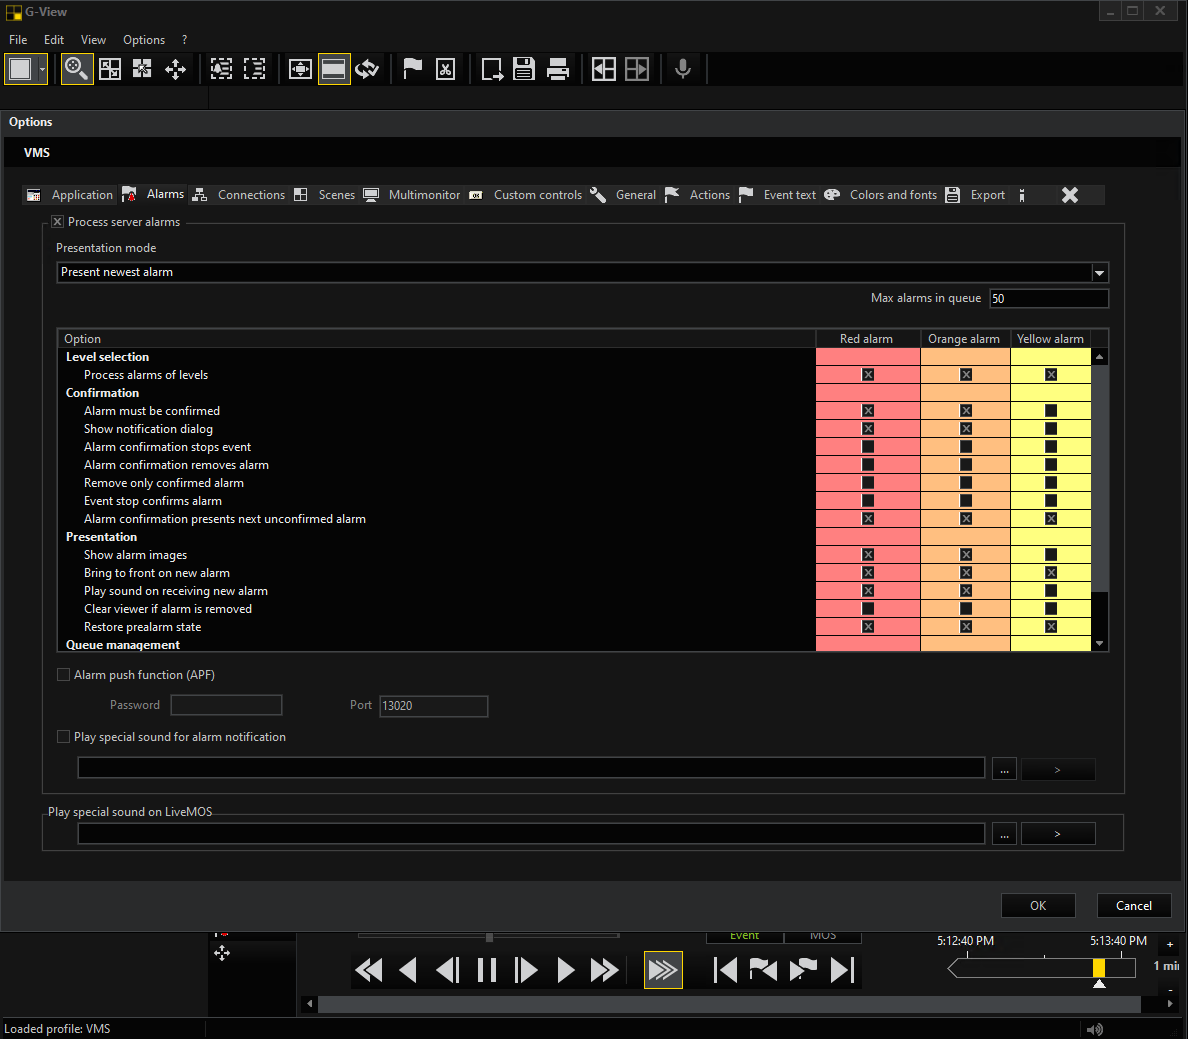1188x1039 pixels.
Task: Click the microphone icon in the toolbar
Action: [x=683, y=69]
